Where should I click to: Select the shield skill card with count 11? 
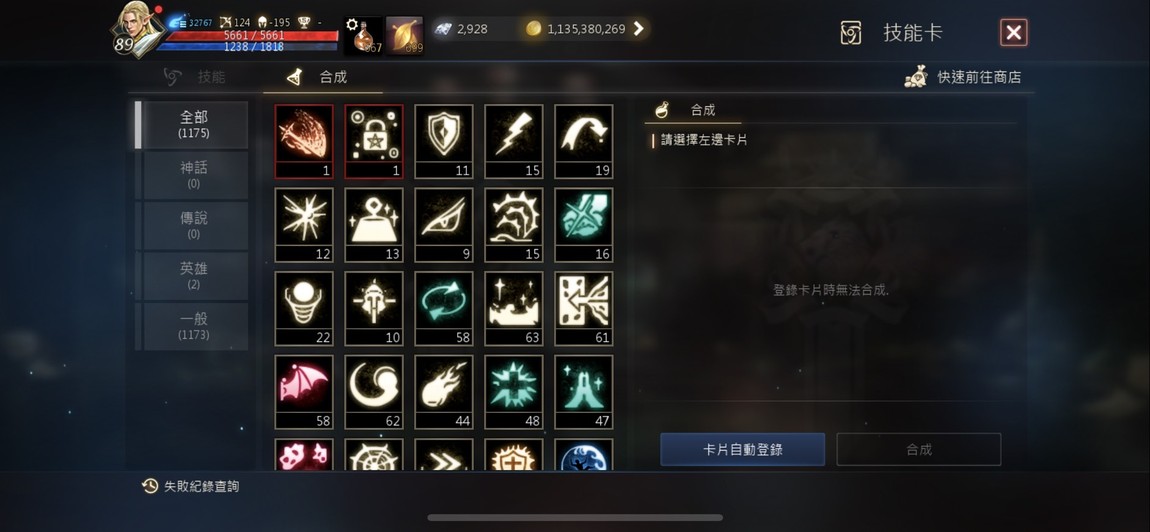point(444,141)
